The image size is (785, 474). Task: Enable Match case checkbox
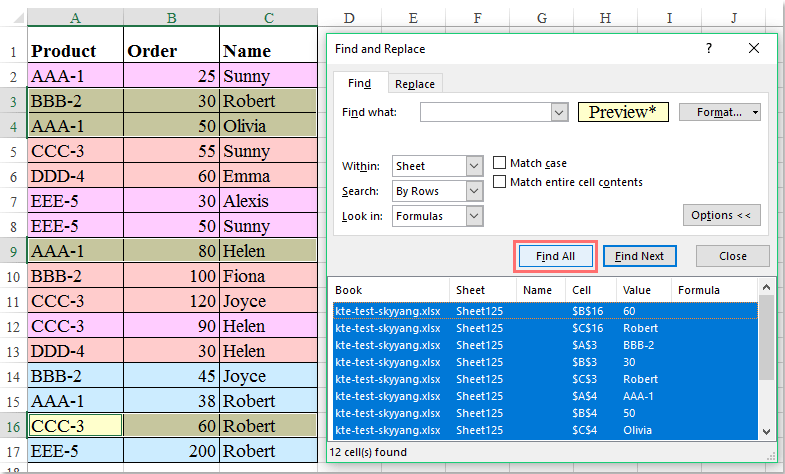(499, 163)
